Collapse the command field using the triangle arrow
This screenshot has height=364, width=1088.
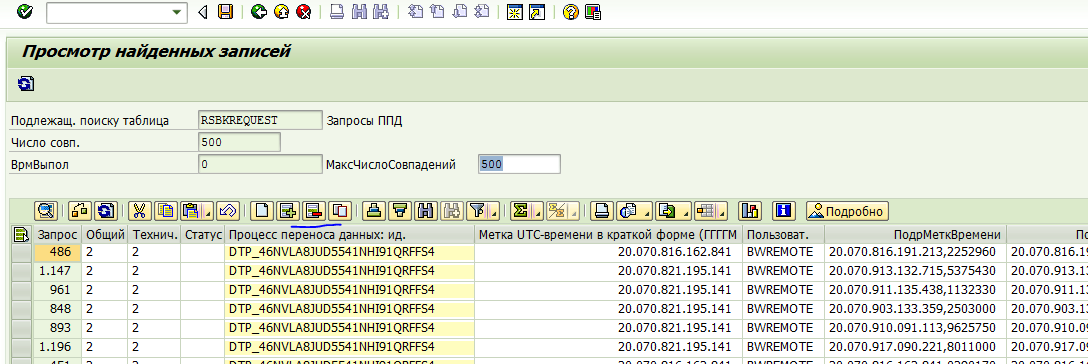coord(203,12)
